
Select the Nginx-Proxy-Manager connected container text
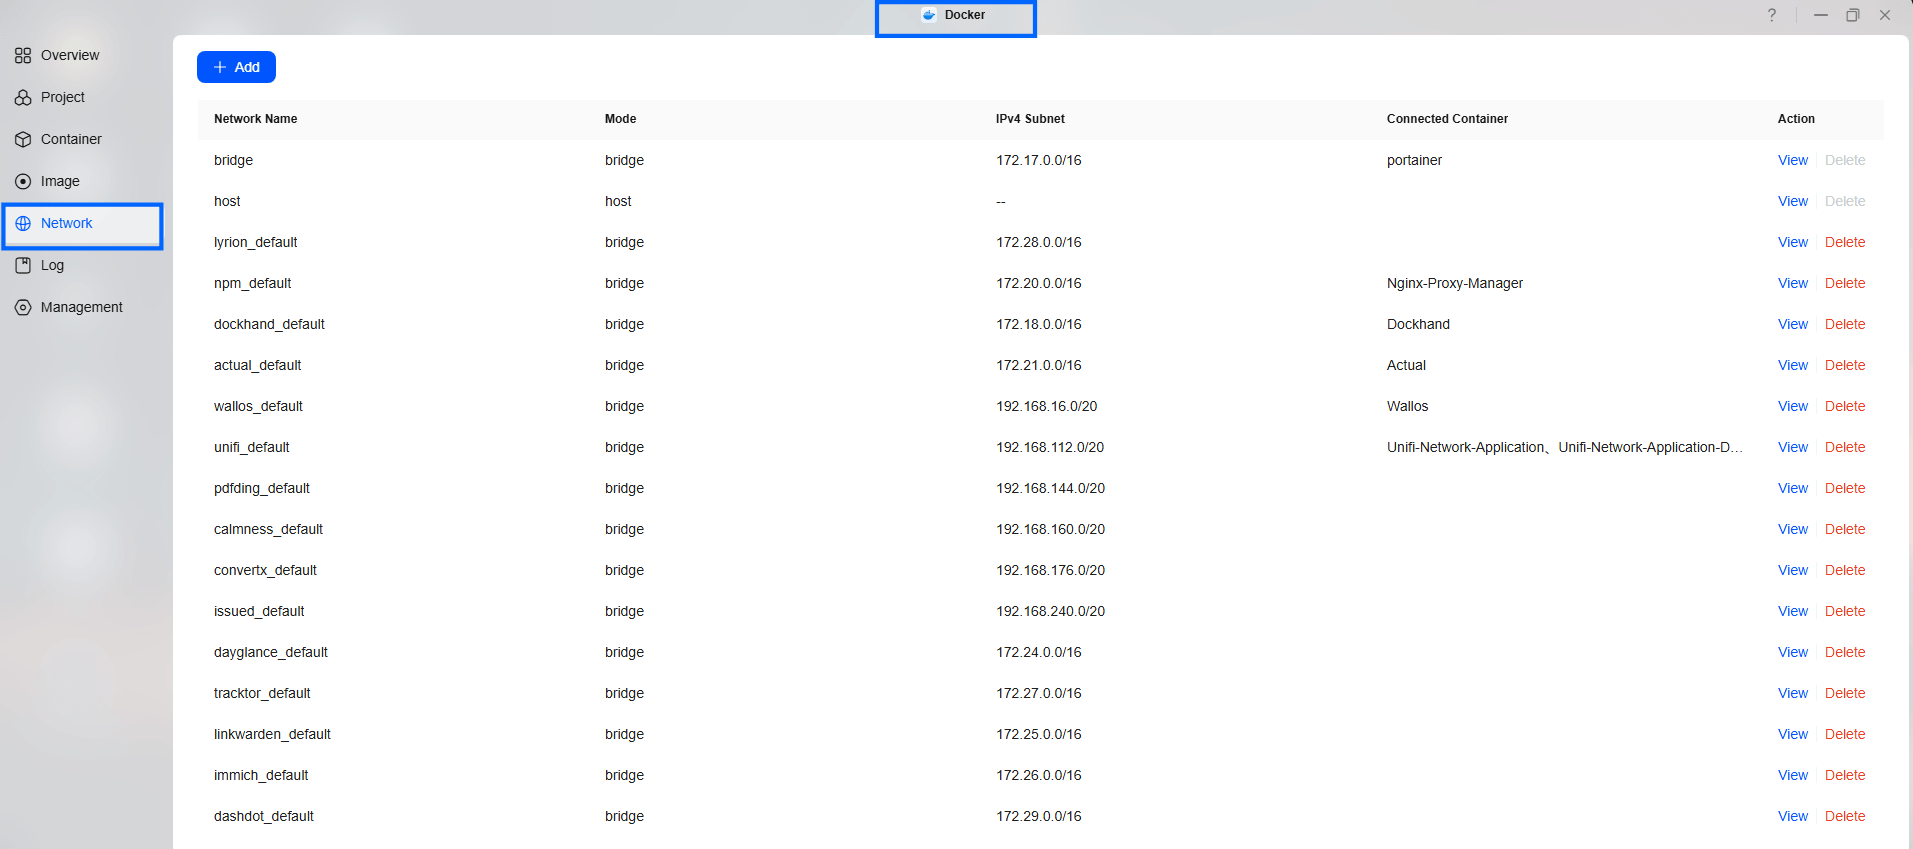(x=1455, y=283)
